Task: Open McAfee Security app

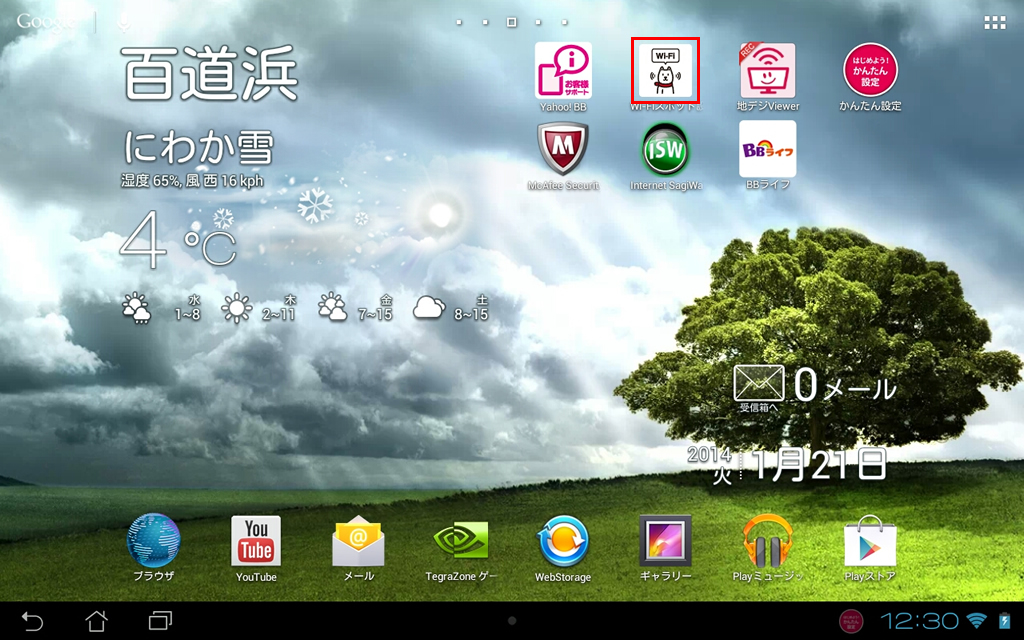Action: tap(563, 157)
